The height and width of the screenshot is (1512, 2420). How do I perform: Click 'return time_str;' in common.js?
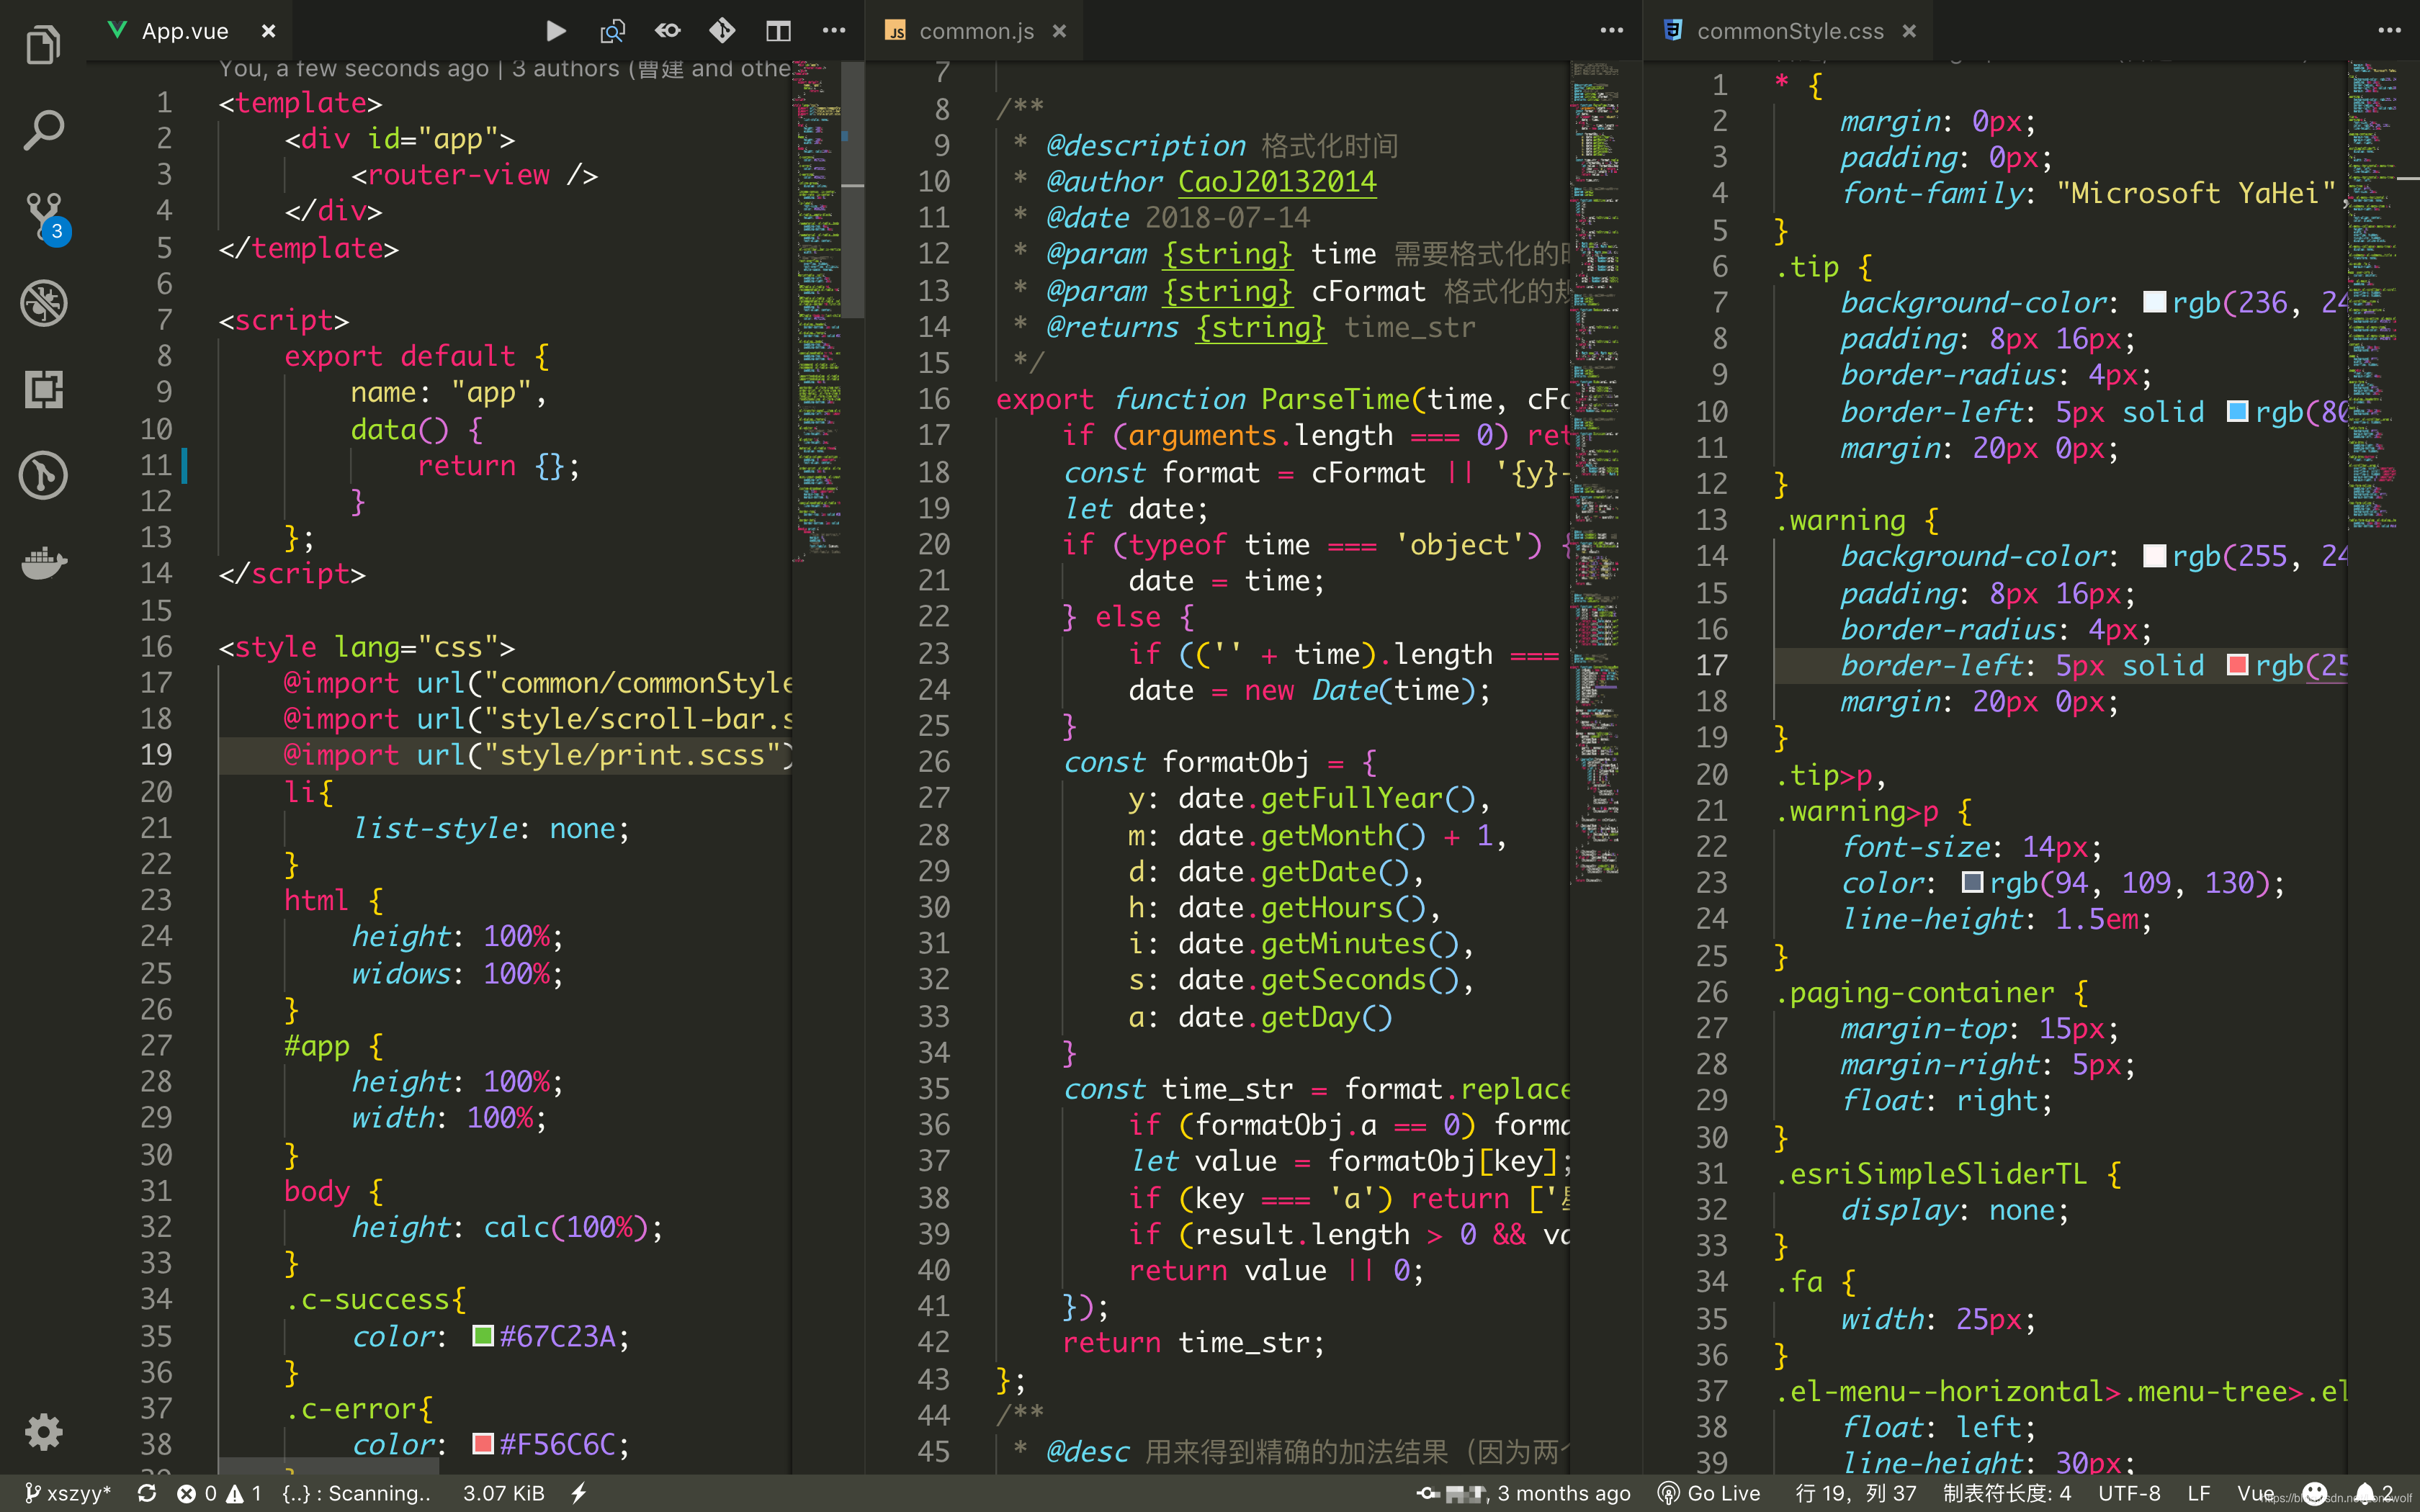(1193, 1343)
